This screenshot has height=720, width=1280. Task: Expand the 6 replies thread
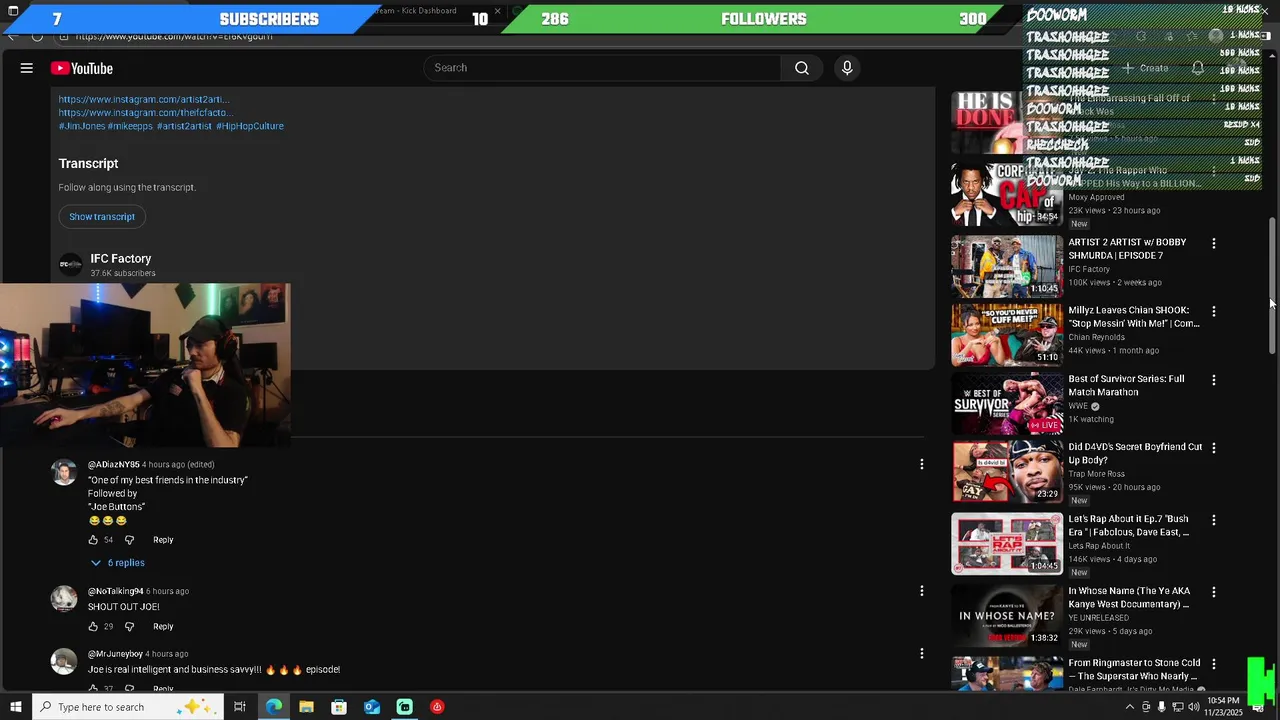pyautogui.click(x=118, y=563)
